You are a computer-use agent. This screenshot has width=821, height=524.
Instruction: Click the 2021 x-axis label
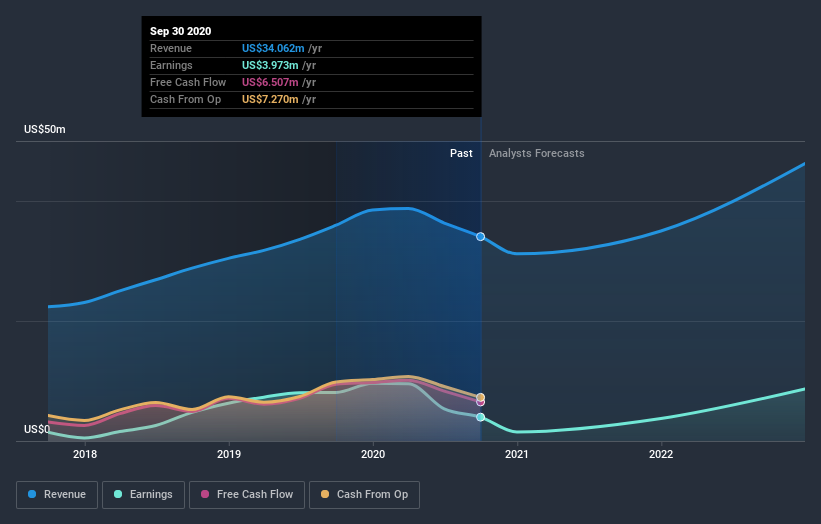tap(517, 454)
